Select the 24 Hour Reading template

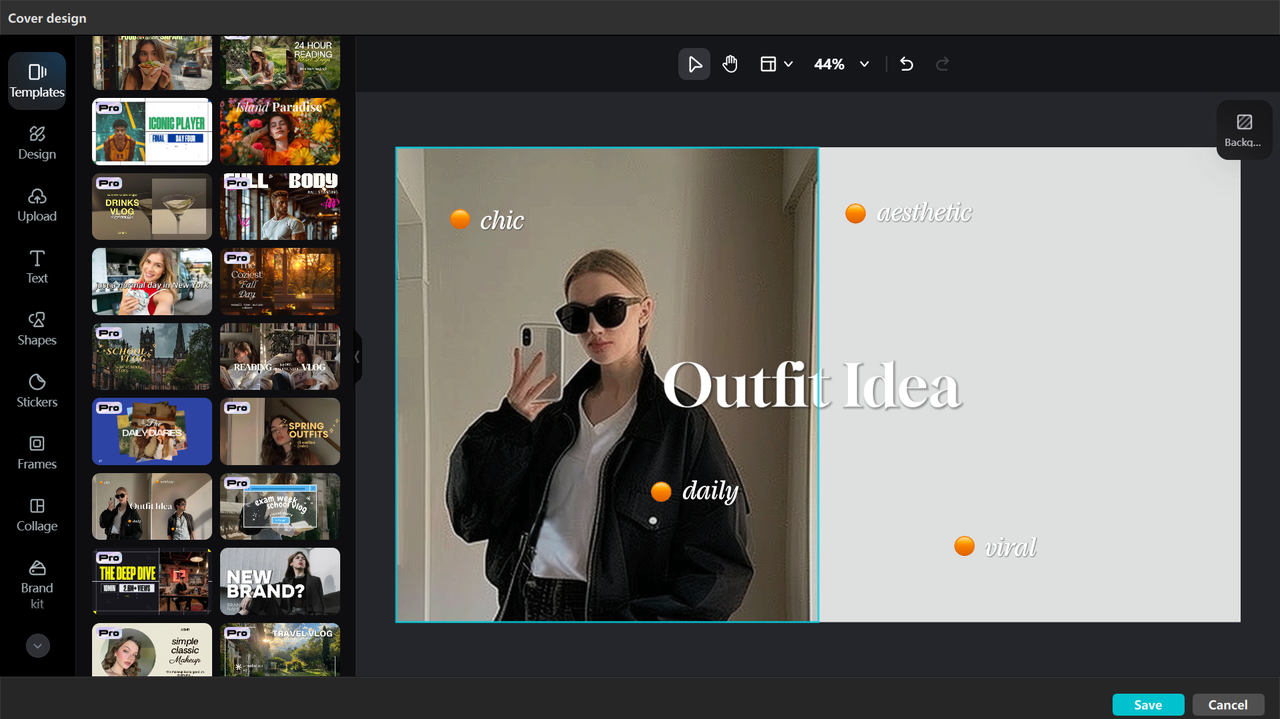(x=280, y=63)
